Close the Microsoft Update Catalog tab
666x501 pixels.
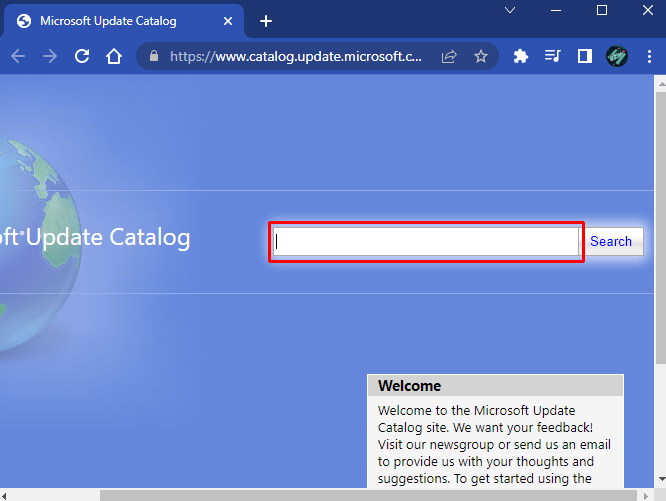tap(228, 21)
